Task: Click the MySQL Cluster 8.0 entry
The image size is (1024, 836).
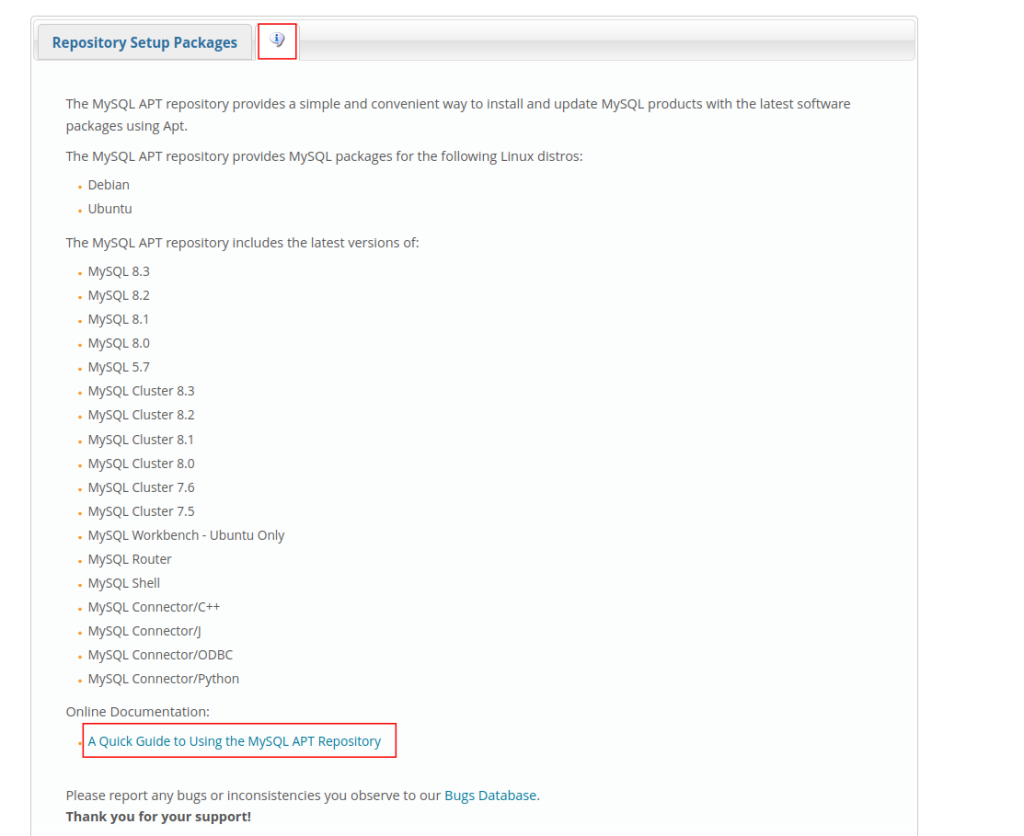Action: point(141,462)
